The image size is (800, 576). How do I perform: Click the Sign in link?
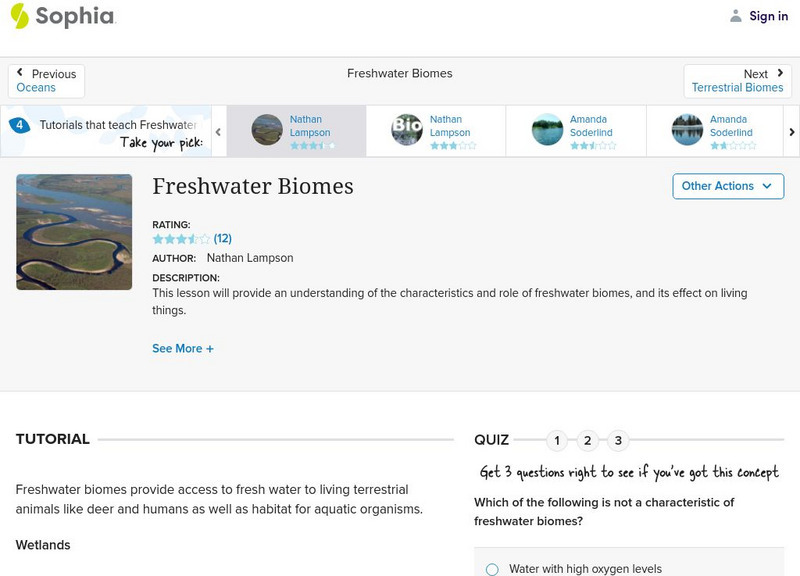768,16
